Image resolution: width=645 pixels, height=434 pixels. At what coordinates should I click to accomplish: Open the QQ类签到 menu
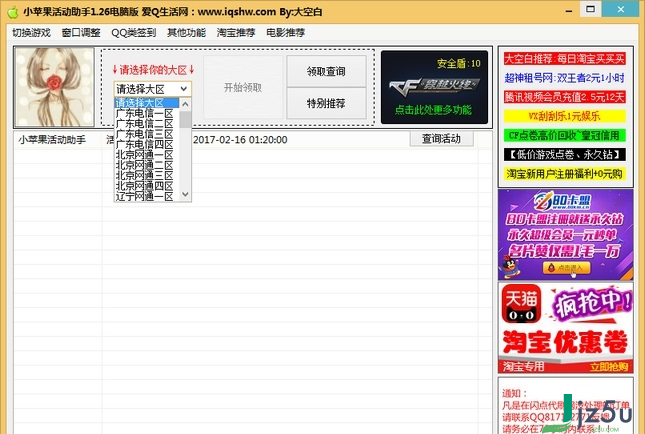(x=134, y=32)
